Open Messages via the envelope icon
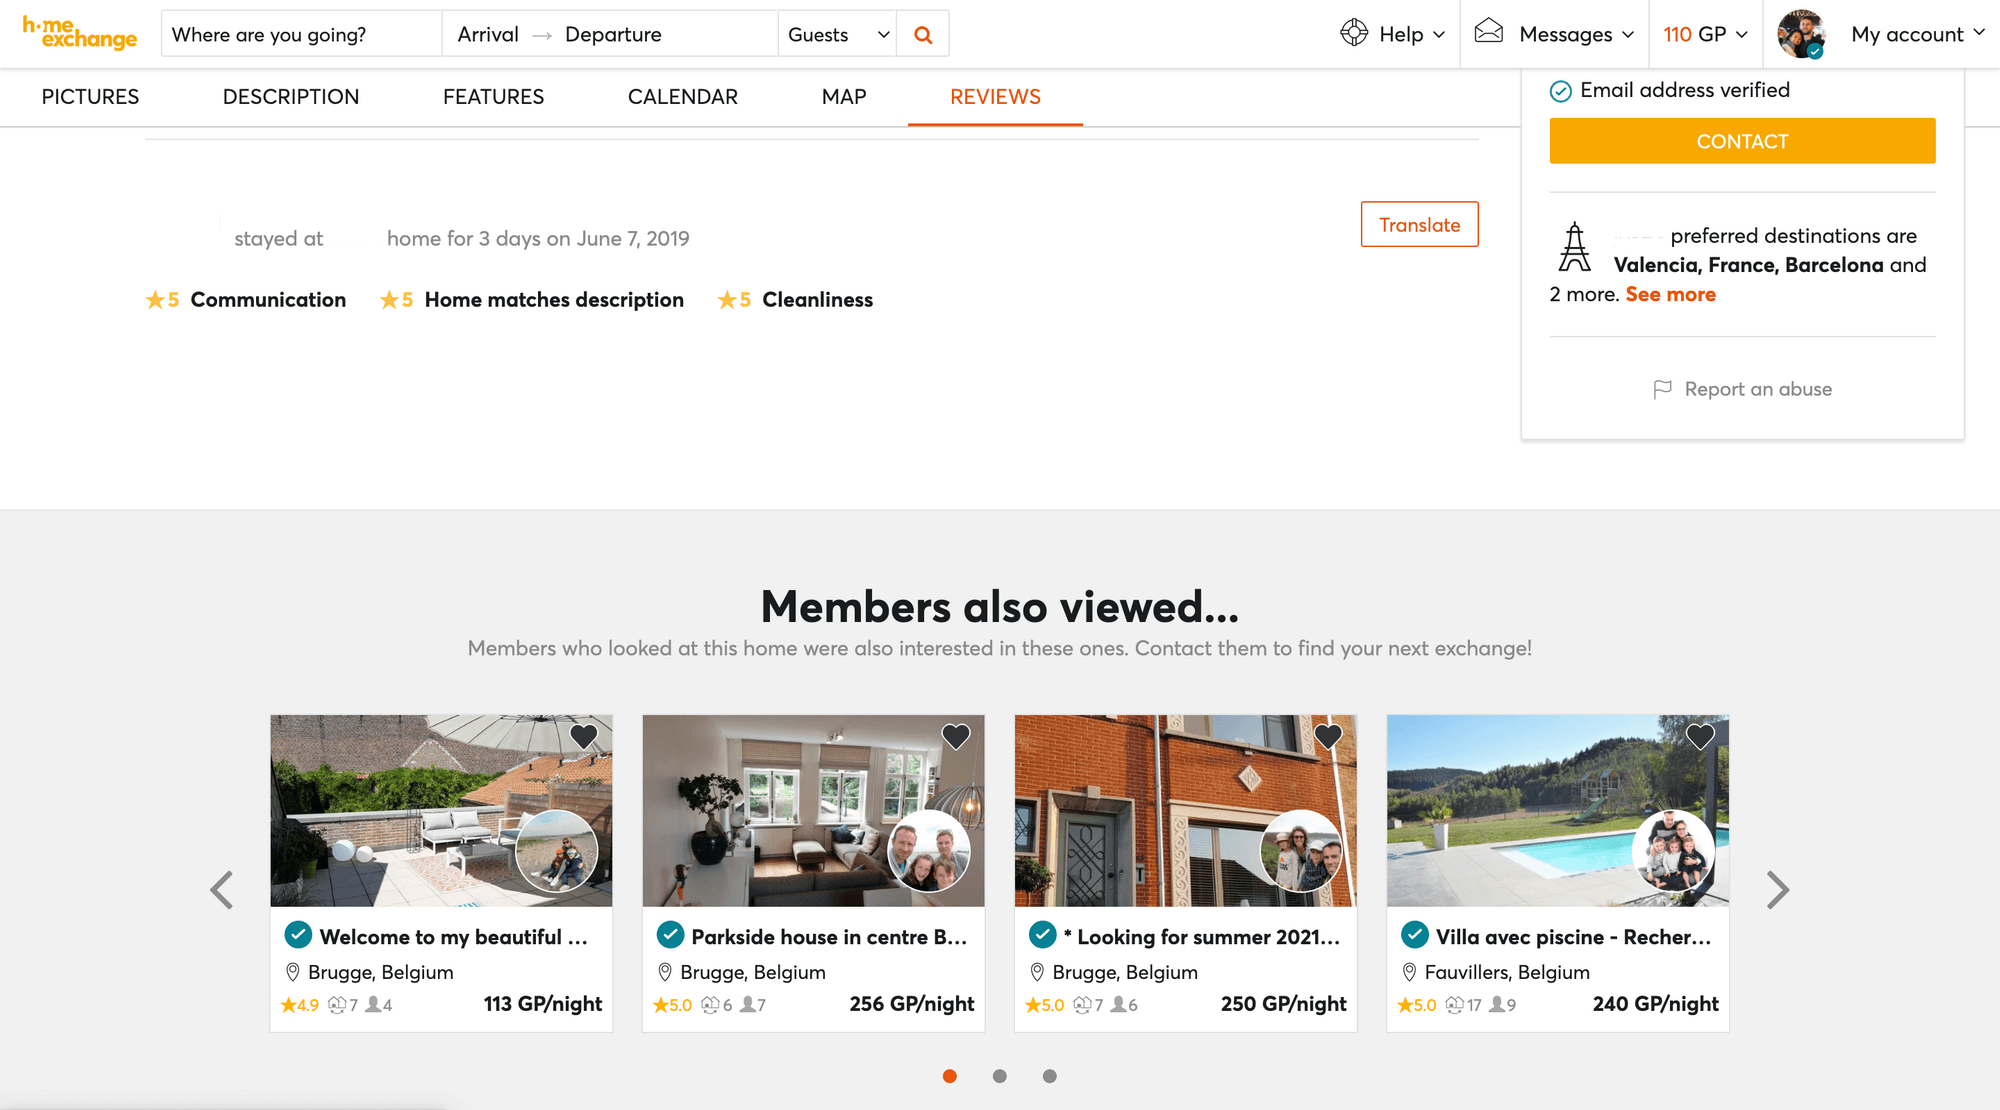Screen dimensions: 2000x1110 1489,32
